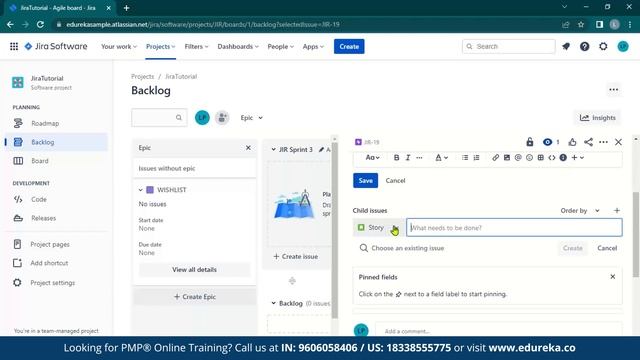Open notifications via the bell icon
Viewport: 640px width, 360px height.
pyautogui.click(x=566, y=47)
